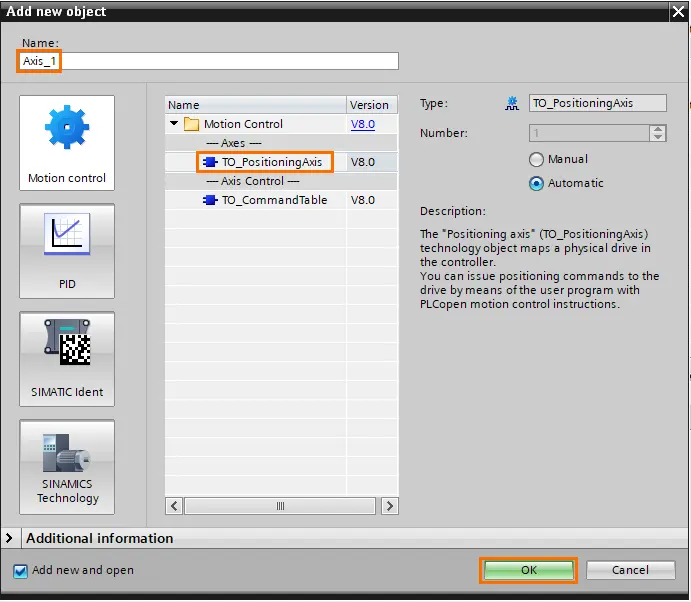The image size is (691, 602).
Task: Click the TO_CommandTable blue block icon
Action: click(x=210, y=200)
